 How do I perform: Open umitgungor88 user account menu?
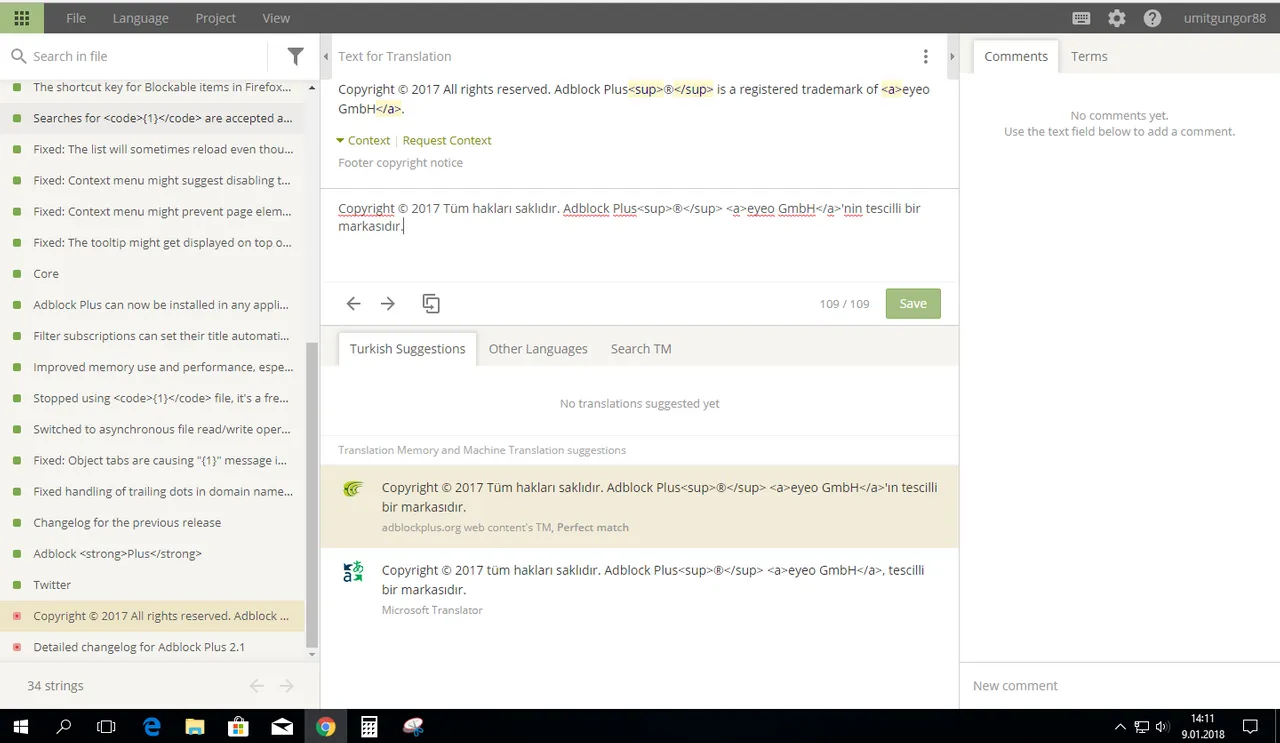click(x=1224, y=18)
